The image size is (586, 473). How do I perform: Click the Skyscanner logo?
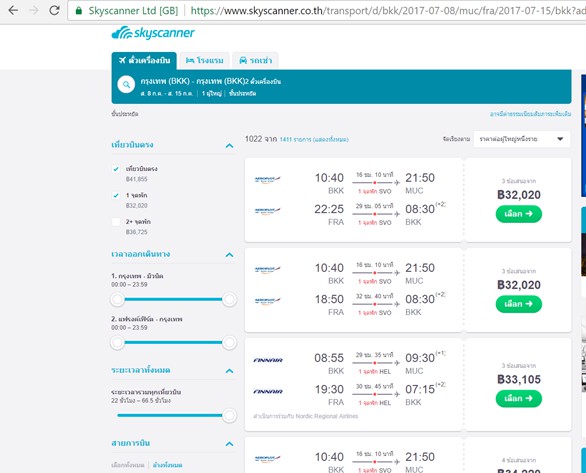[153, 33]
